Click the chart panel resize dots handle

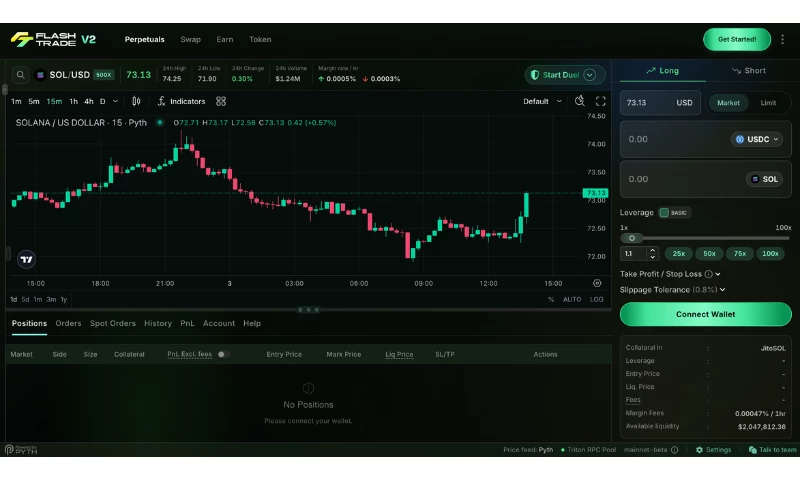[x=308, y=310]
